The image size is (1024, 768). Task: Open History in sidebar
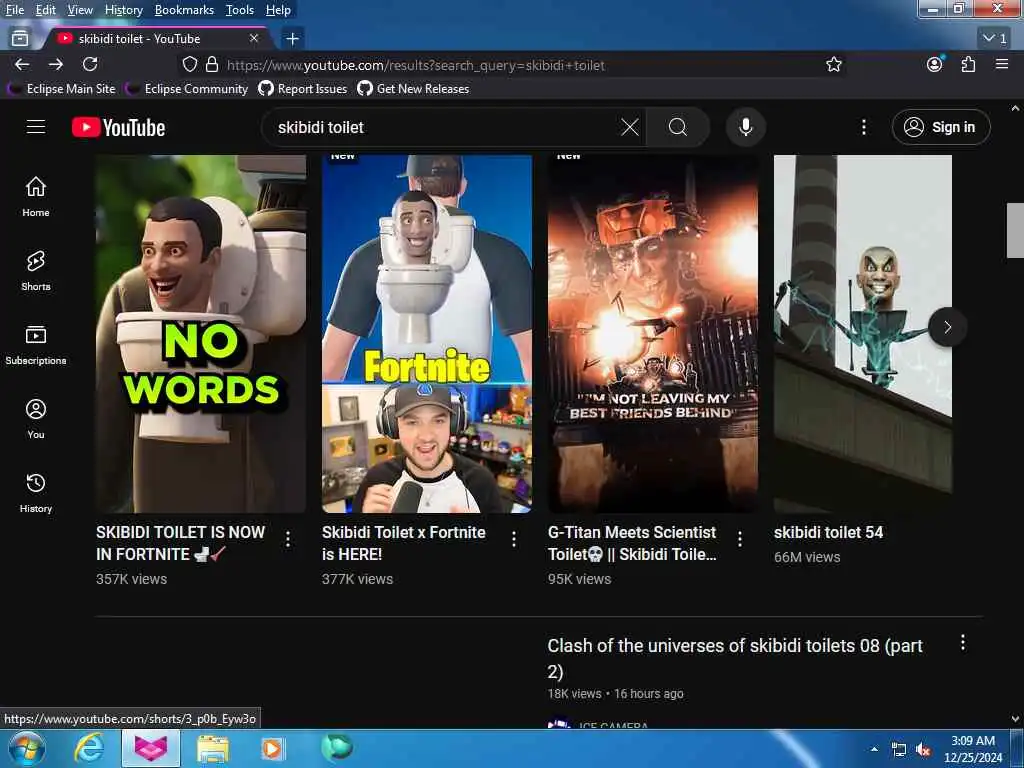[35, 492]
